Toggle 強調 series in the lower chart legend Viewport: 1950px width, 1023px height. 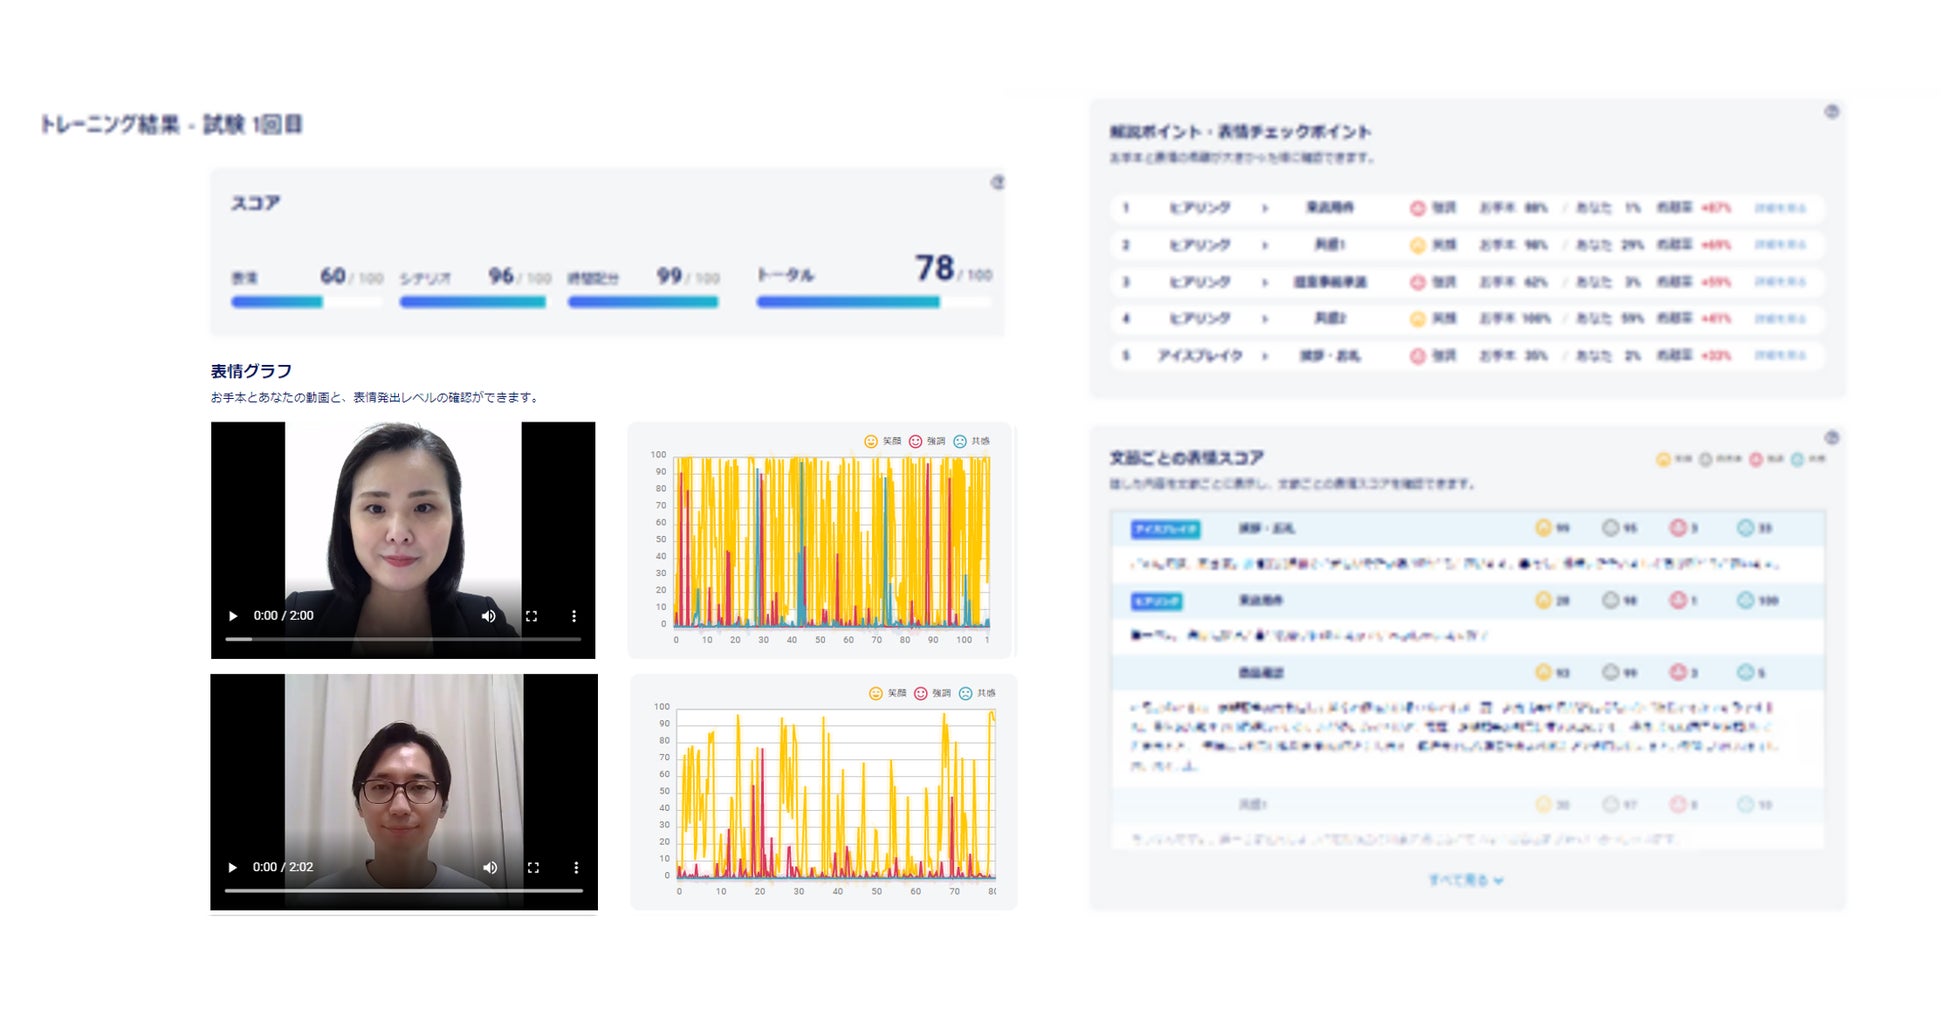(932, 693)
